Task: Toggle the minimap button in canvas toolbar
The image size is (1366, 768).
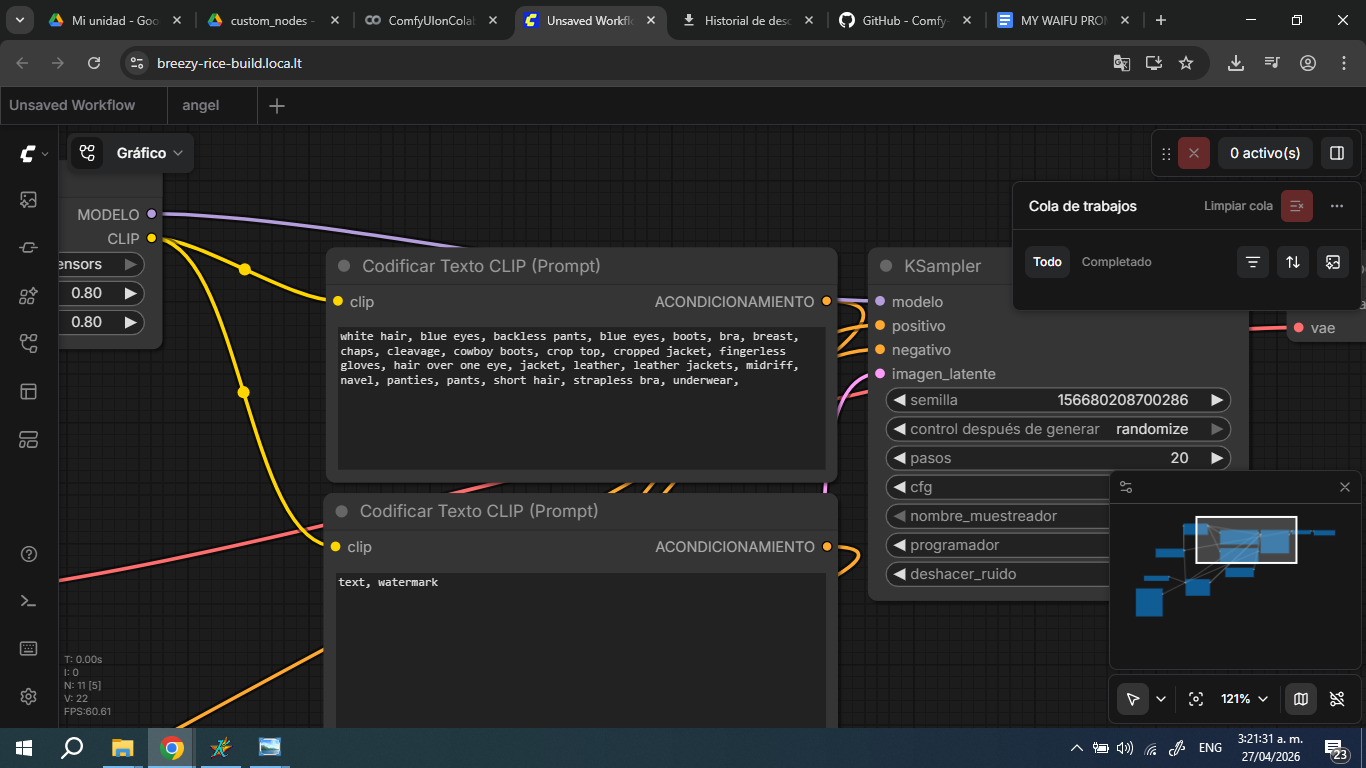Action: 1300,699
